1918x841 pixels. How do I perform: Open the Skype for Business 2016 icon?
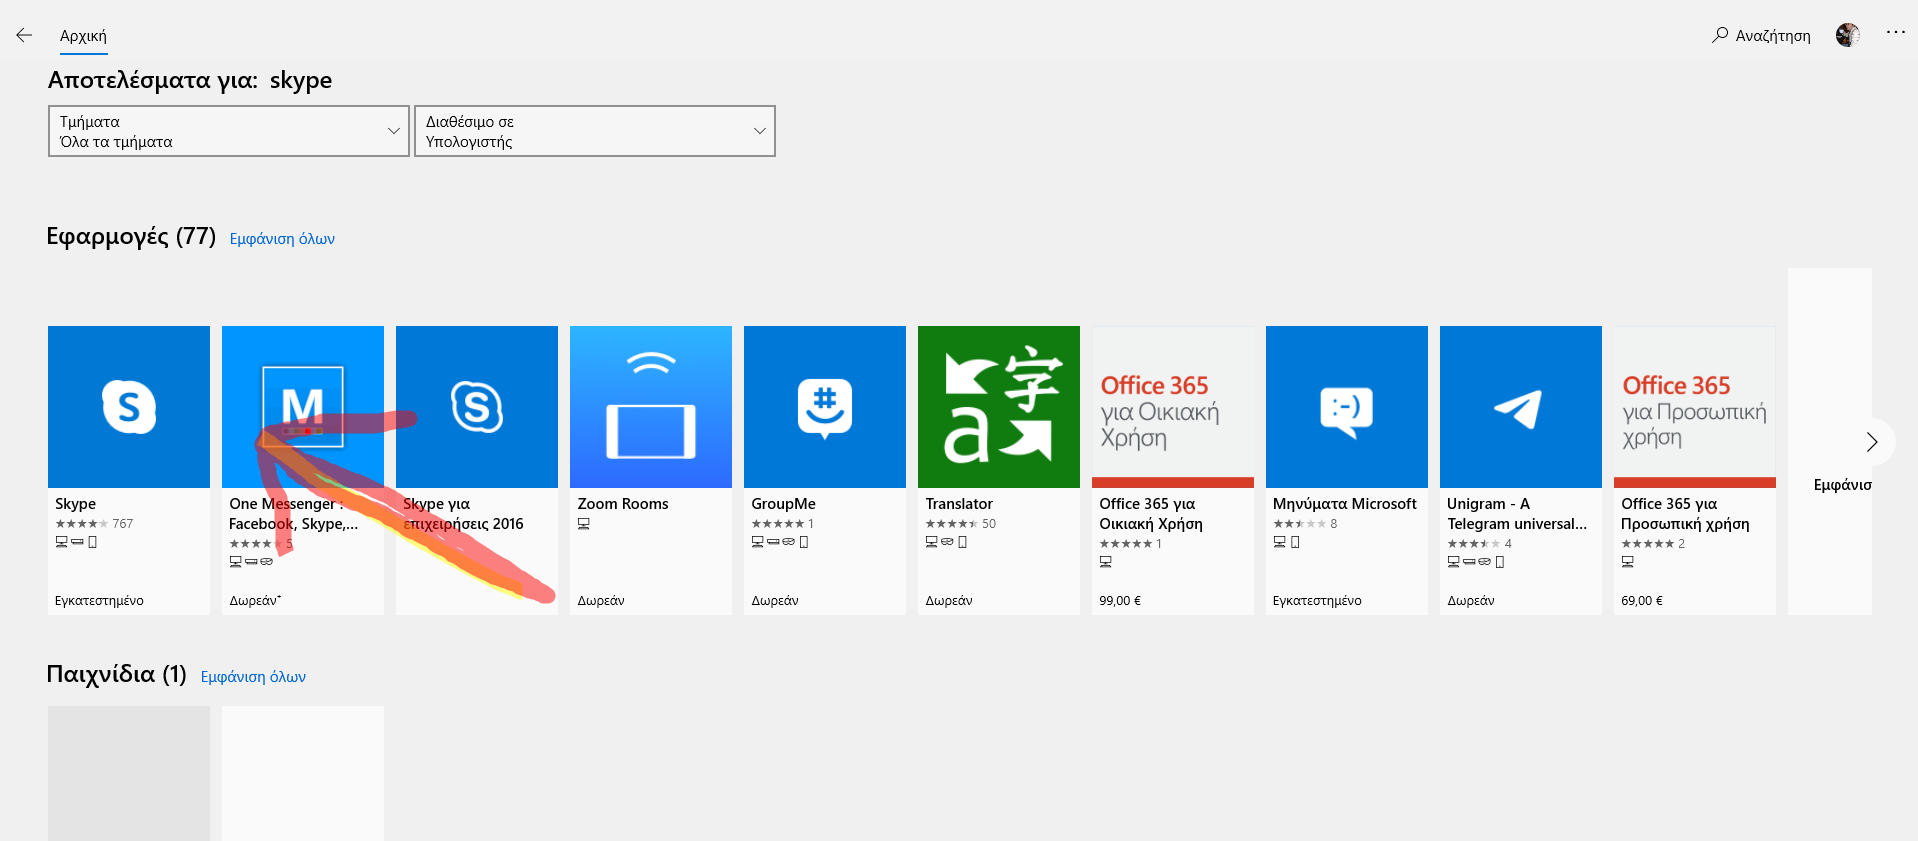477,407
